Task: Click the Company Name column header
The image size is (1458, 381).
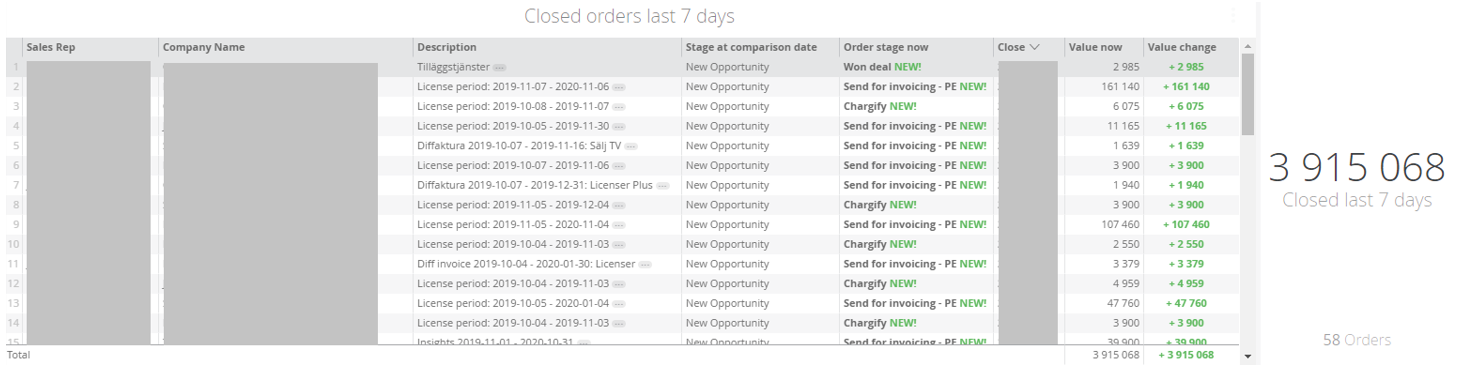Action: tap(203, 47)
